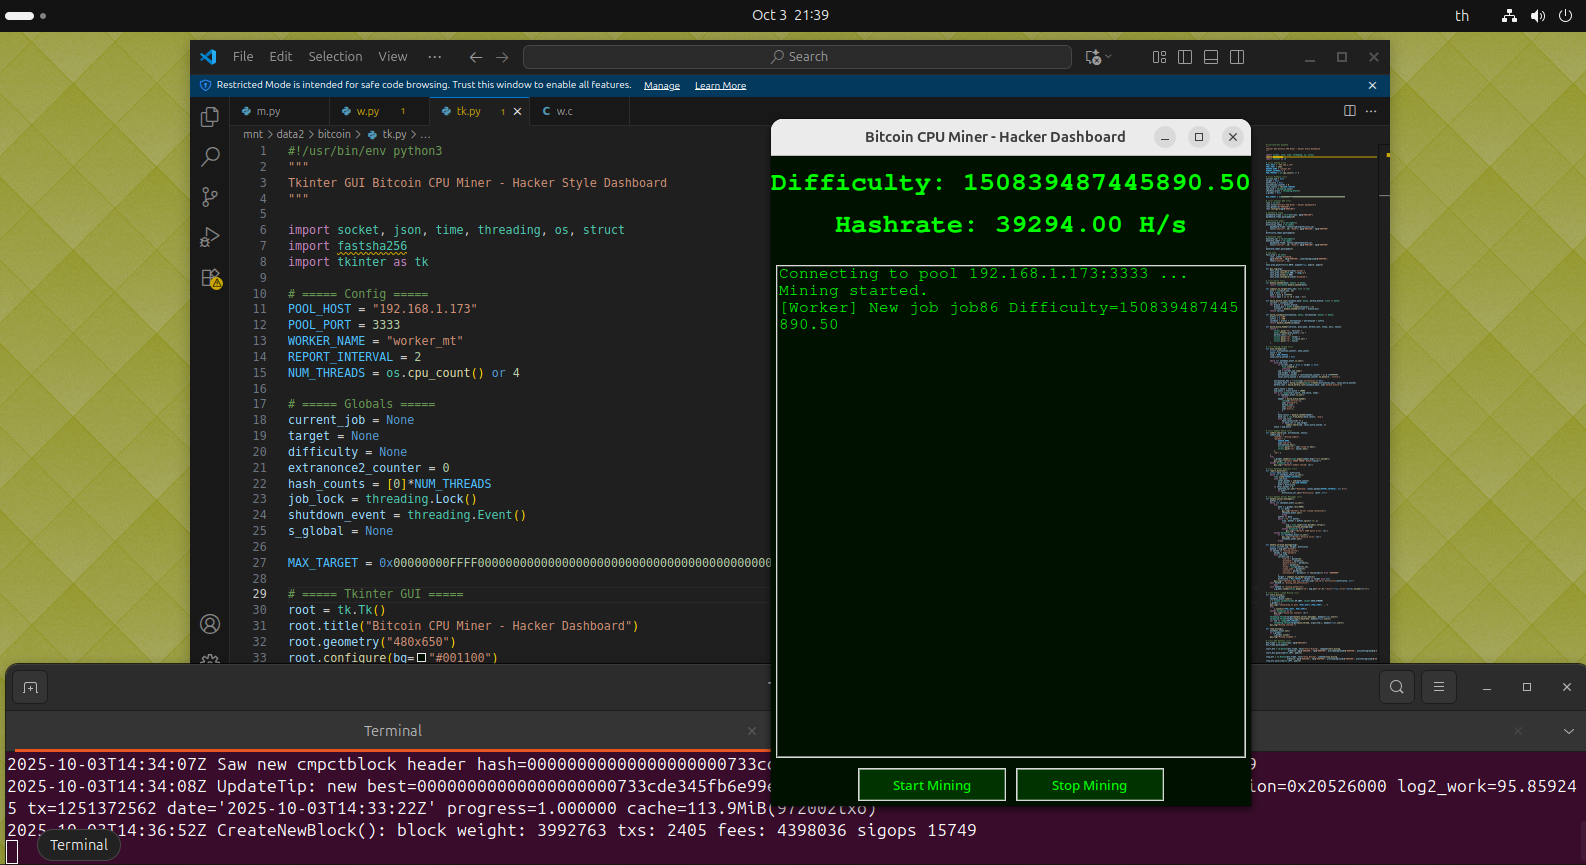Toggle the bottom panel visibility
Viewport: 1586px width, 865px height.
click(x=1211, y=57)
